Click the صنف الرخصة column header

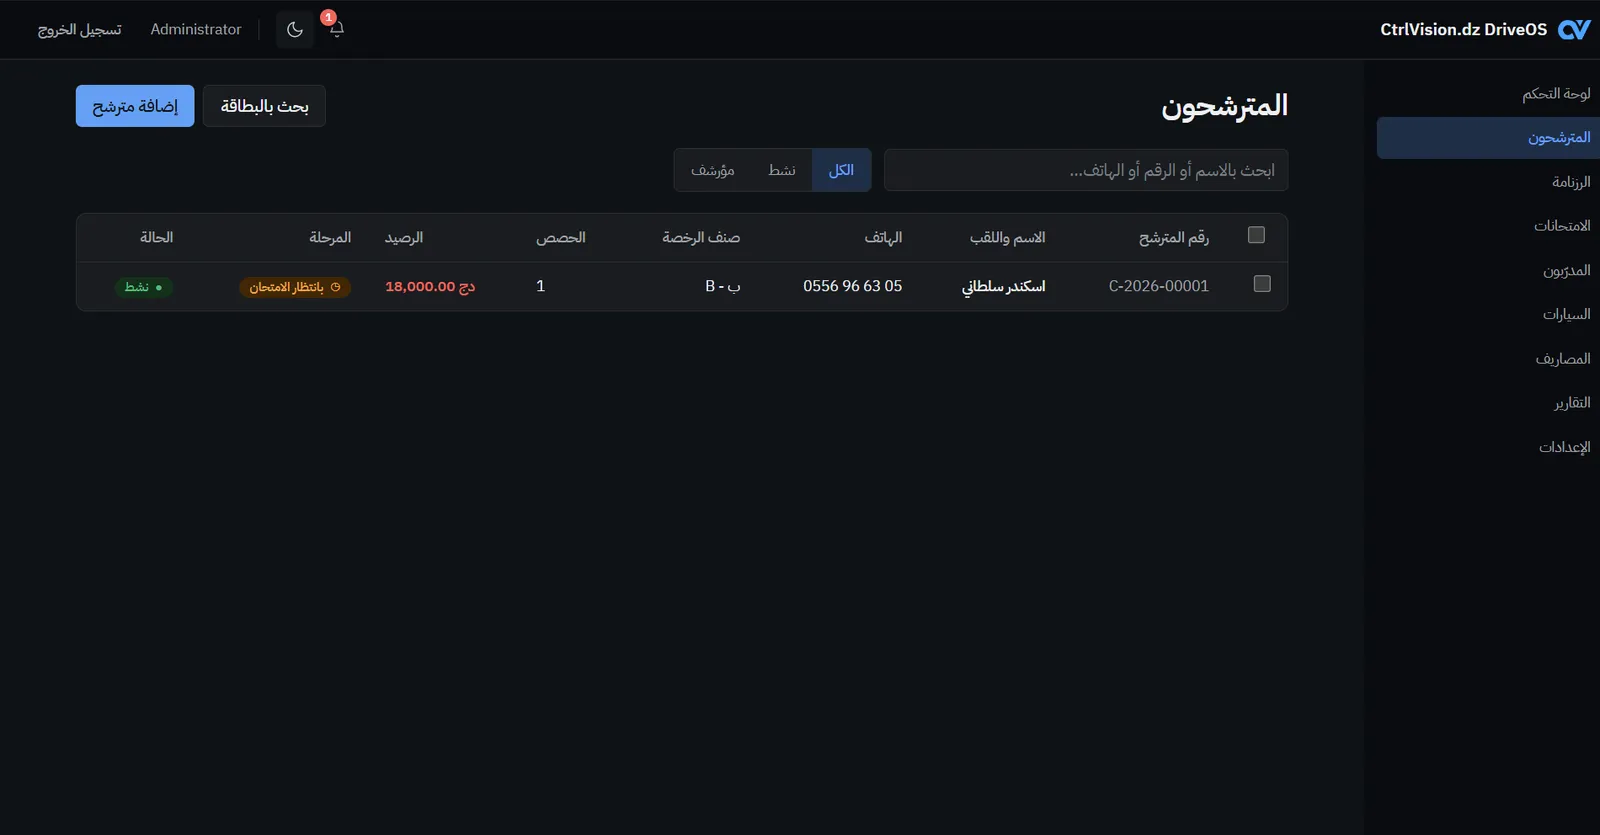(701, 238)
